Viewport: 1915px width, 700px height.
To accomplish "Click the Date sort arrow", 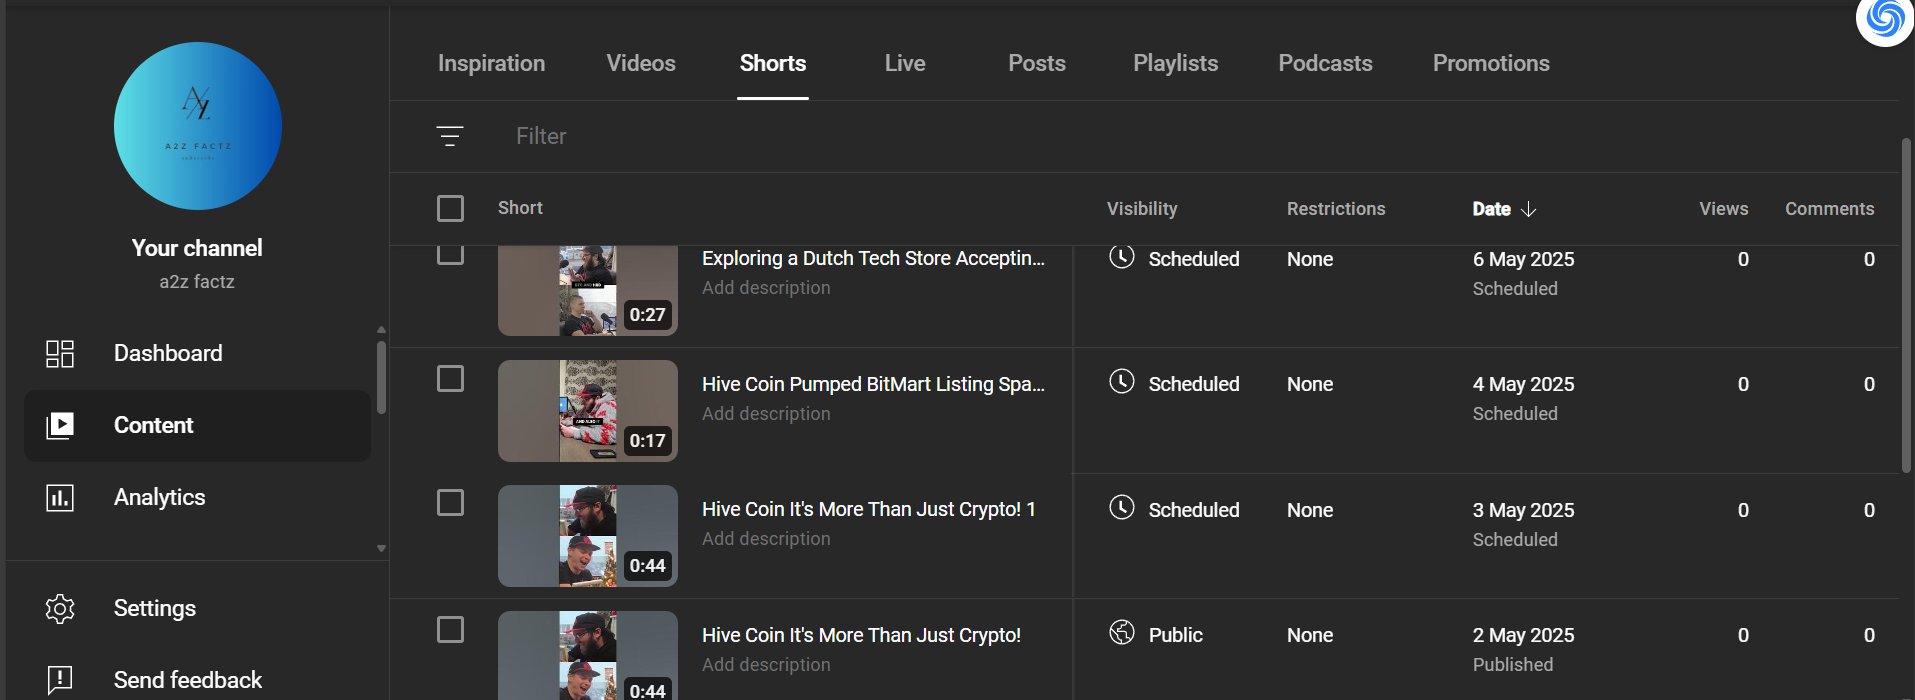I will [1528, 209].
